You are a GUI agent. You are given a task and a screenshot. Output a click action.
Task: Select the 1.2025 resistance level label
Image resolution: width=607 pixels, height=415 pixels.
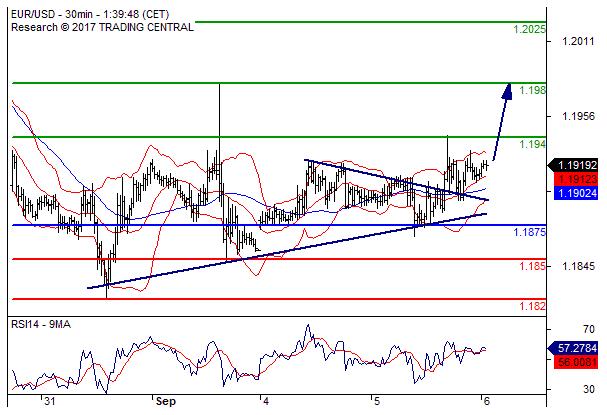[529, 29]
